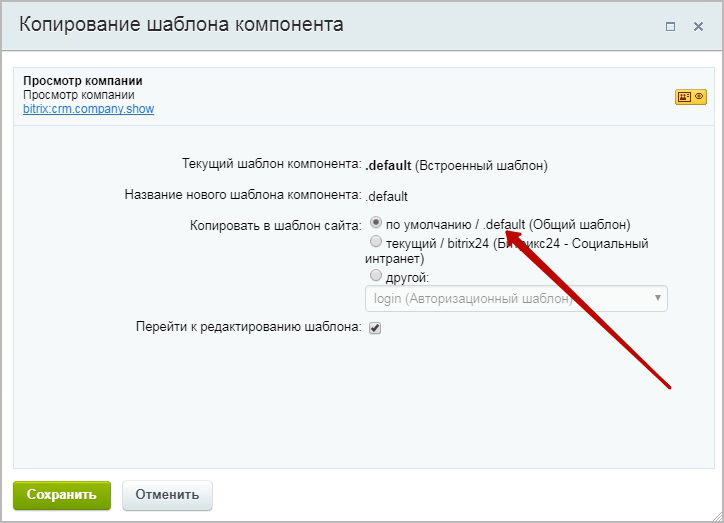Select the 'по умолчанию / .default' radio option
Image resolution: width=724 pixels, height=523 pixels.
click(x=376, y=223)
